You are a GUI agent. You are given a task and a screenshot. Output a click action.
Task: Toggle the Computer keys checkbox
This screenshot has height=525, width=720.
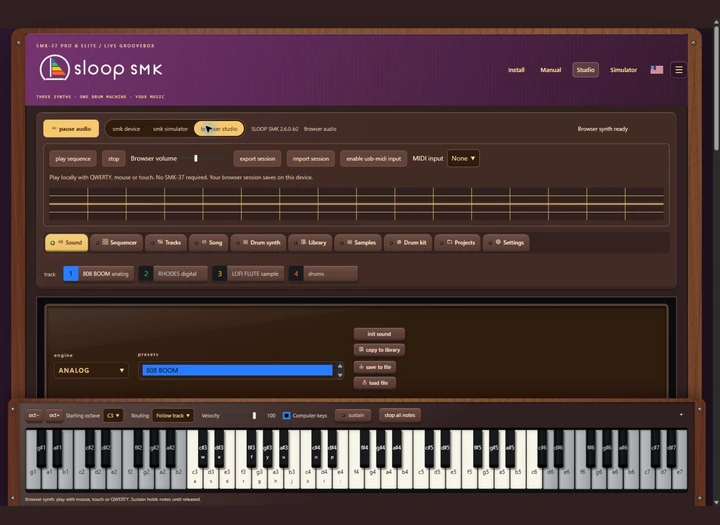coord(286,415)
